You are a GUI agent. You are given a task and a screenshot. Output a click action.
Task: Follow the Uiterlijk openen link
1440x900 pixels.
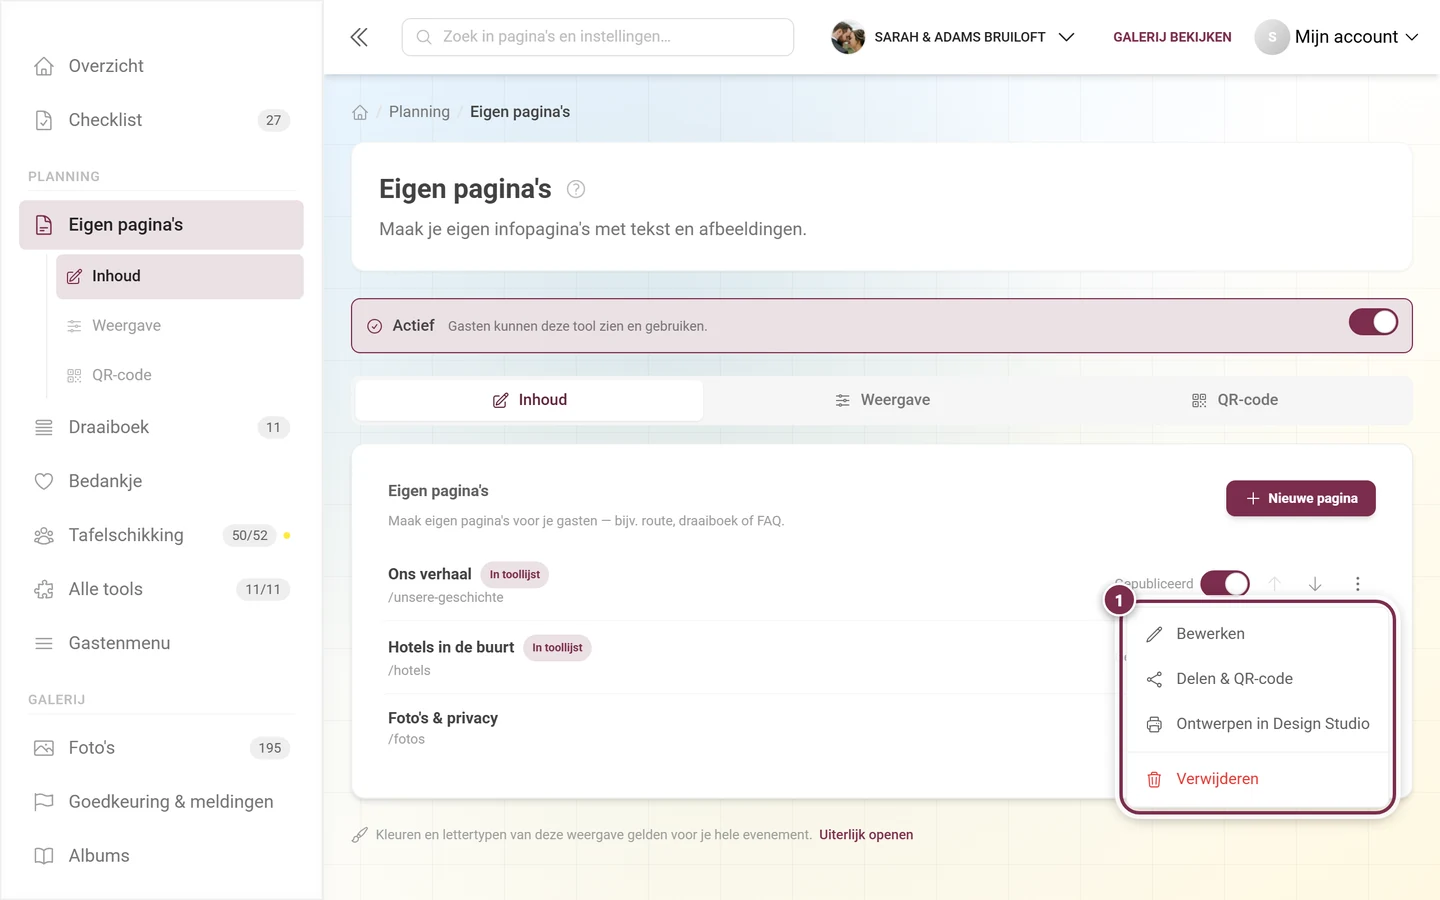(866, 835)
